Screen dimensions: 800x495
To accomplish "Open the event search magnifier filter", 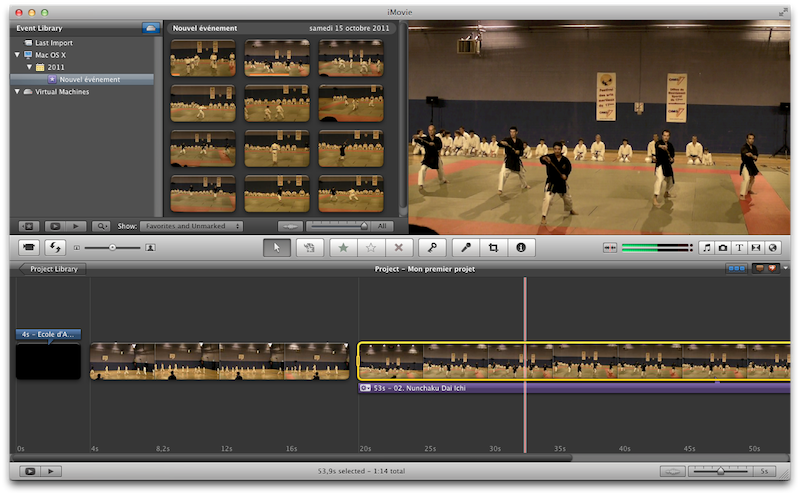I will (x=101, y=226).
